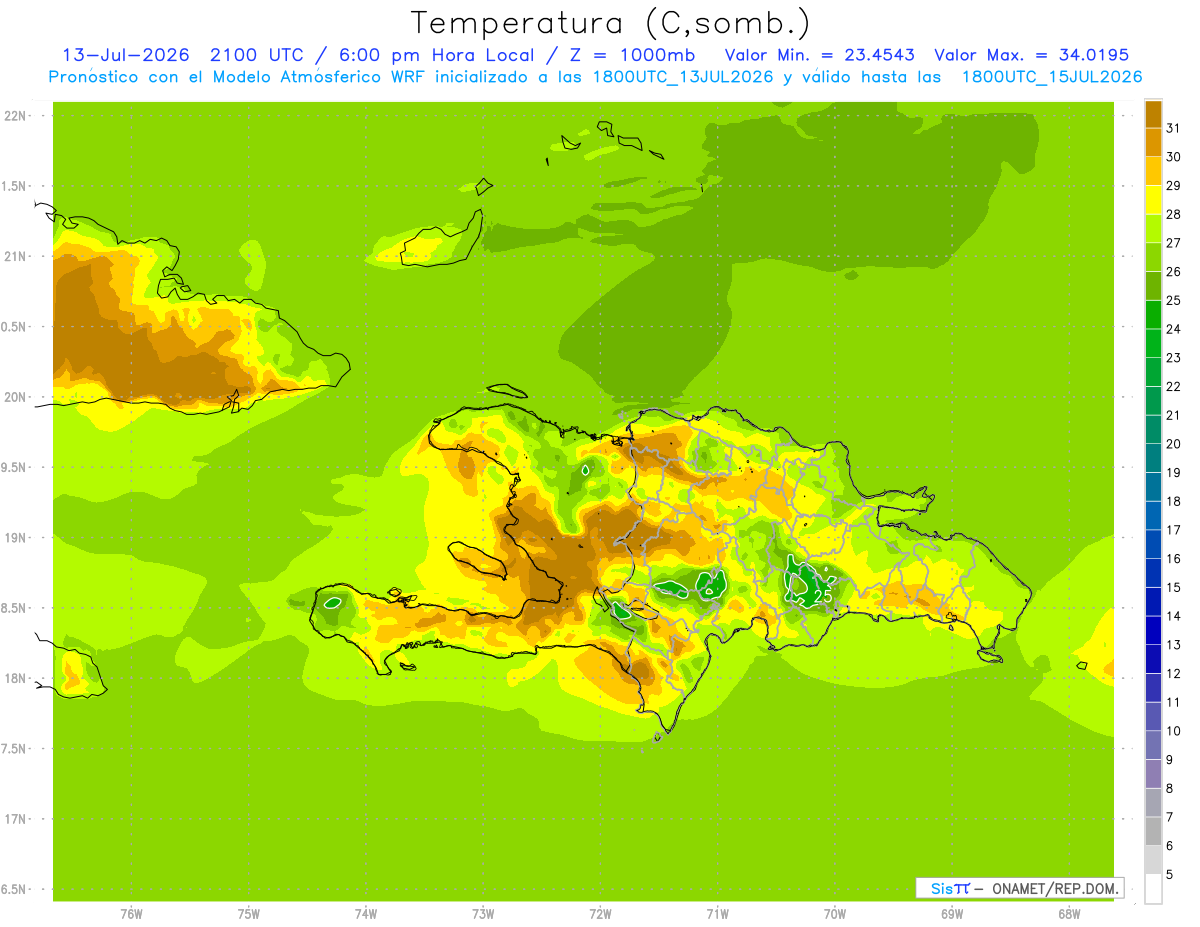This screenshot has height=927, width=1200.
Task: Click the 20N latitude axis label
Action: pyautogui.click(x=15, y=397)
